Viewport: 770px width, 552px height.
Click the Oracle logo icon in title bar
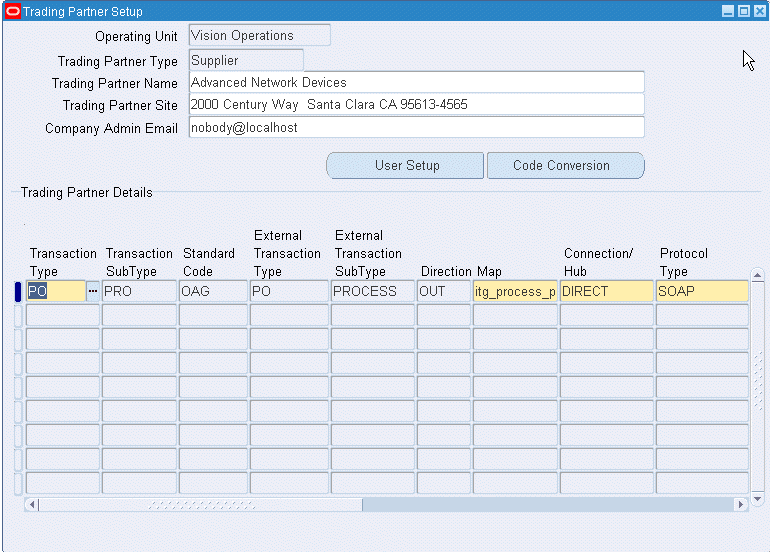(13, 11)
